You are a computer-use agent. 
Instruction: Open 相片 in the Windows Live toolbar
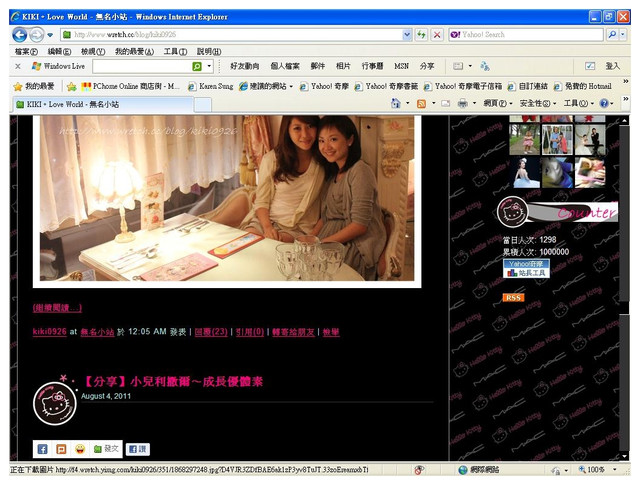click(343, 66)
